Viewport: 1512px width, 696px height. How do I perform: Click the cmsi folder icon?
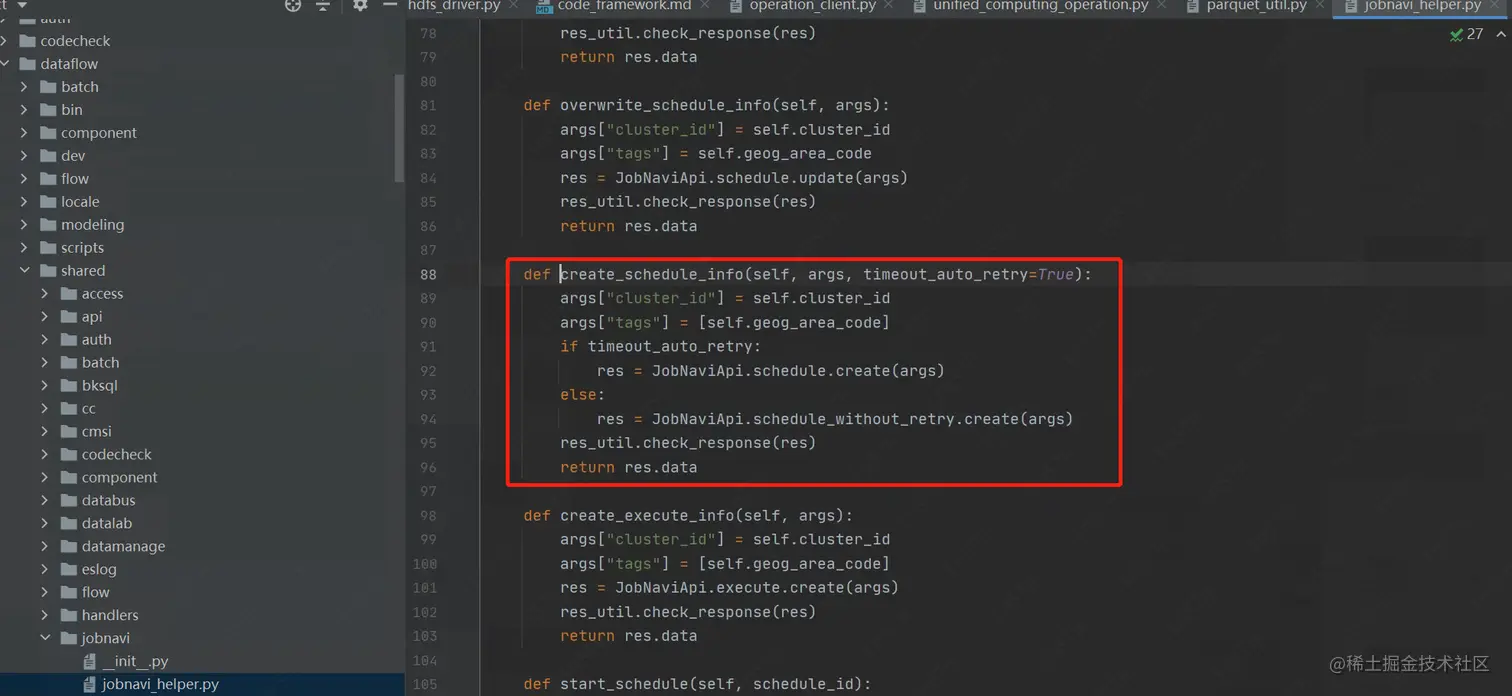tap(69, 432)
